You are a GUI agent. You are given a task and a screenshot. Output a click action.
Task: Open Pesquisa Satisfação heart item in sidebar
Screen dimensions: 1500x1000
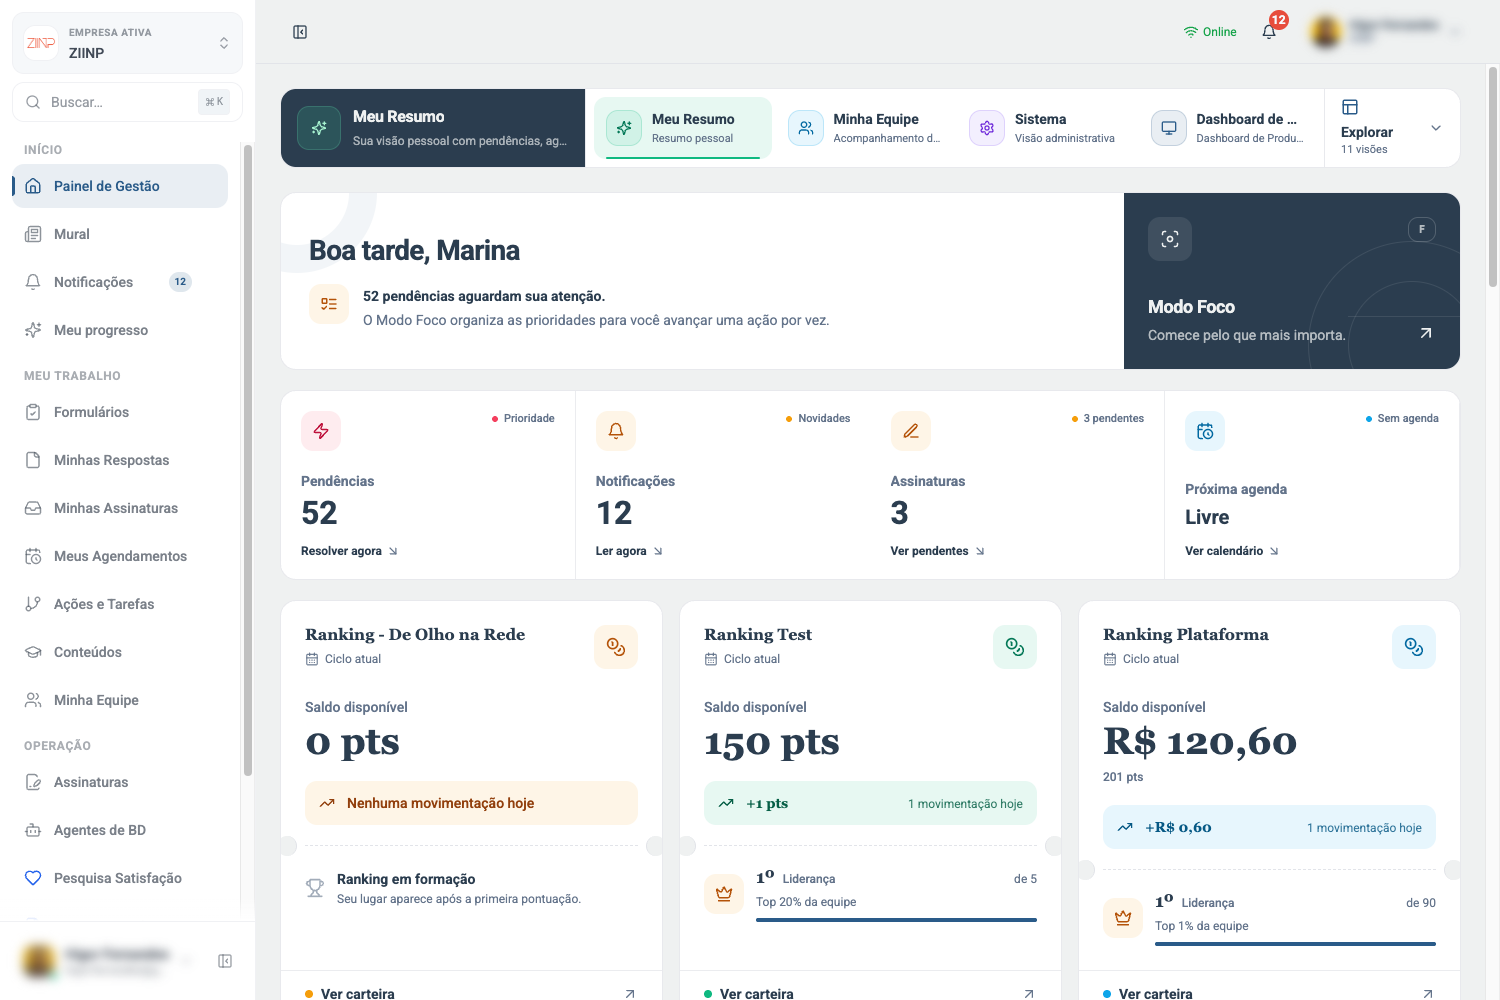tap(120, 878)
